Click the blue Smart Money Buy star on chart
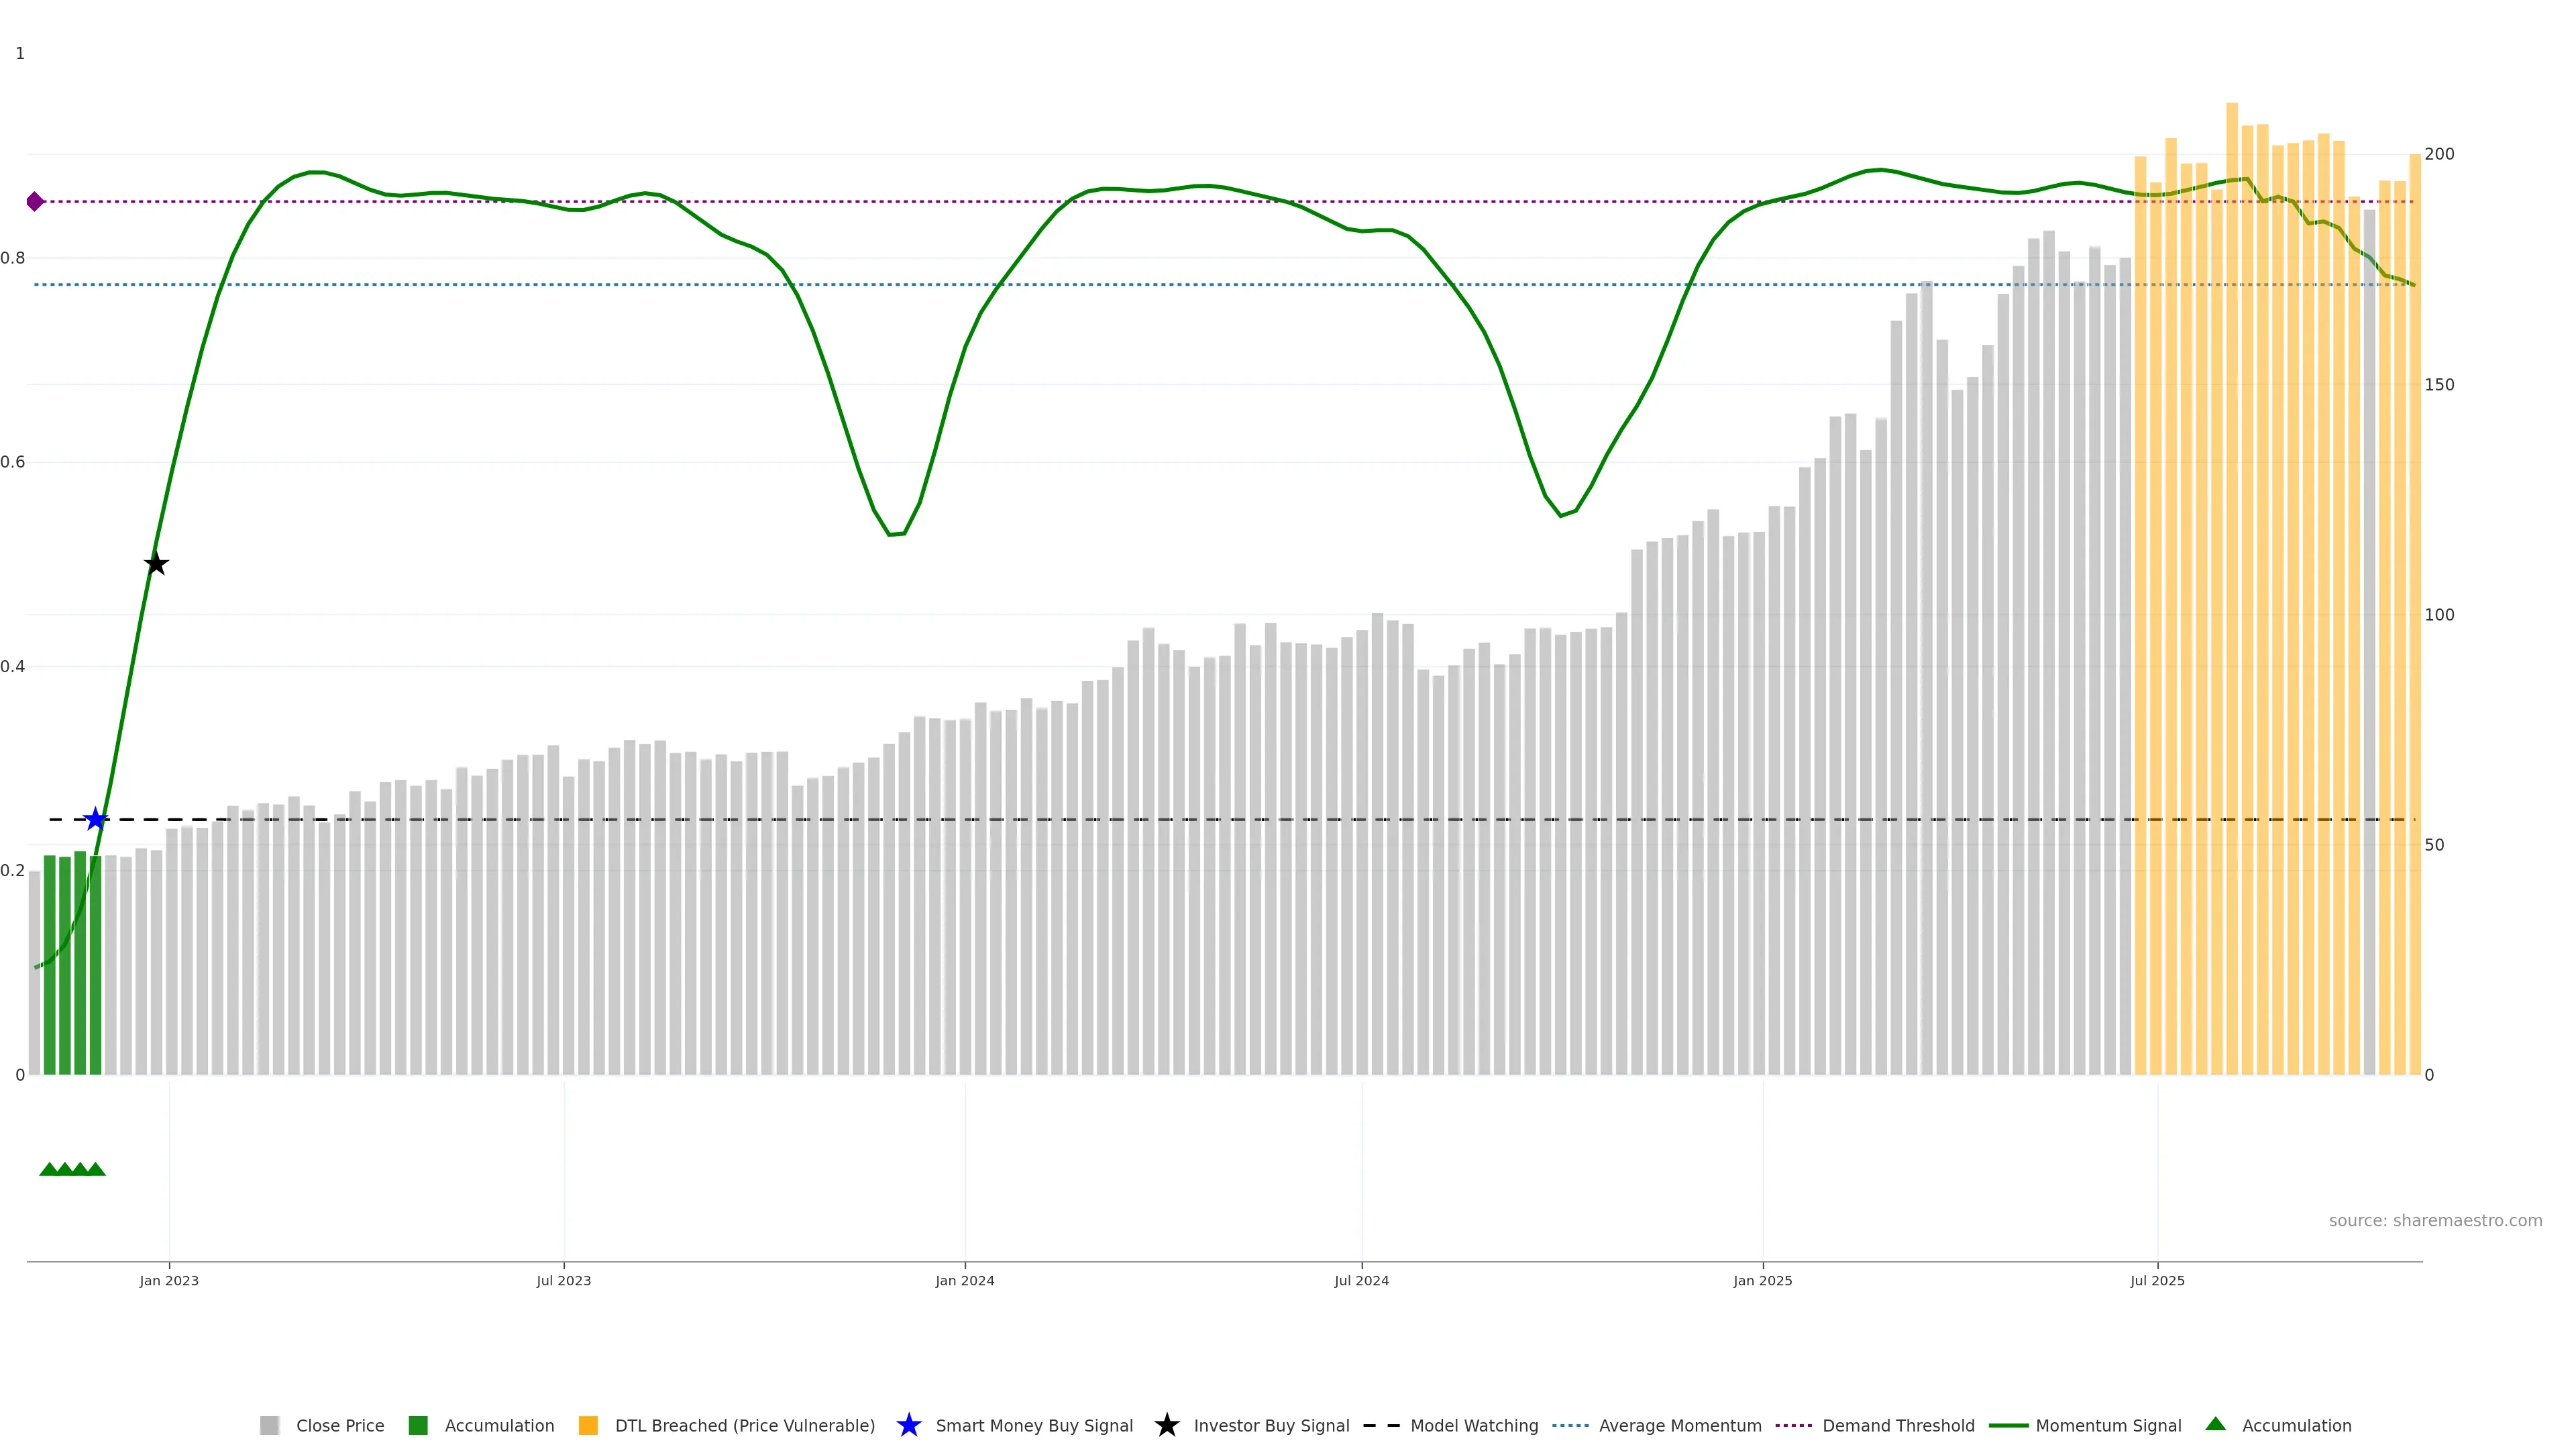 coord(95,820)
